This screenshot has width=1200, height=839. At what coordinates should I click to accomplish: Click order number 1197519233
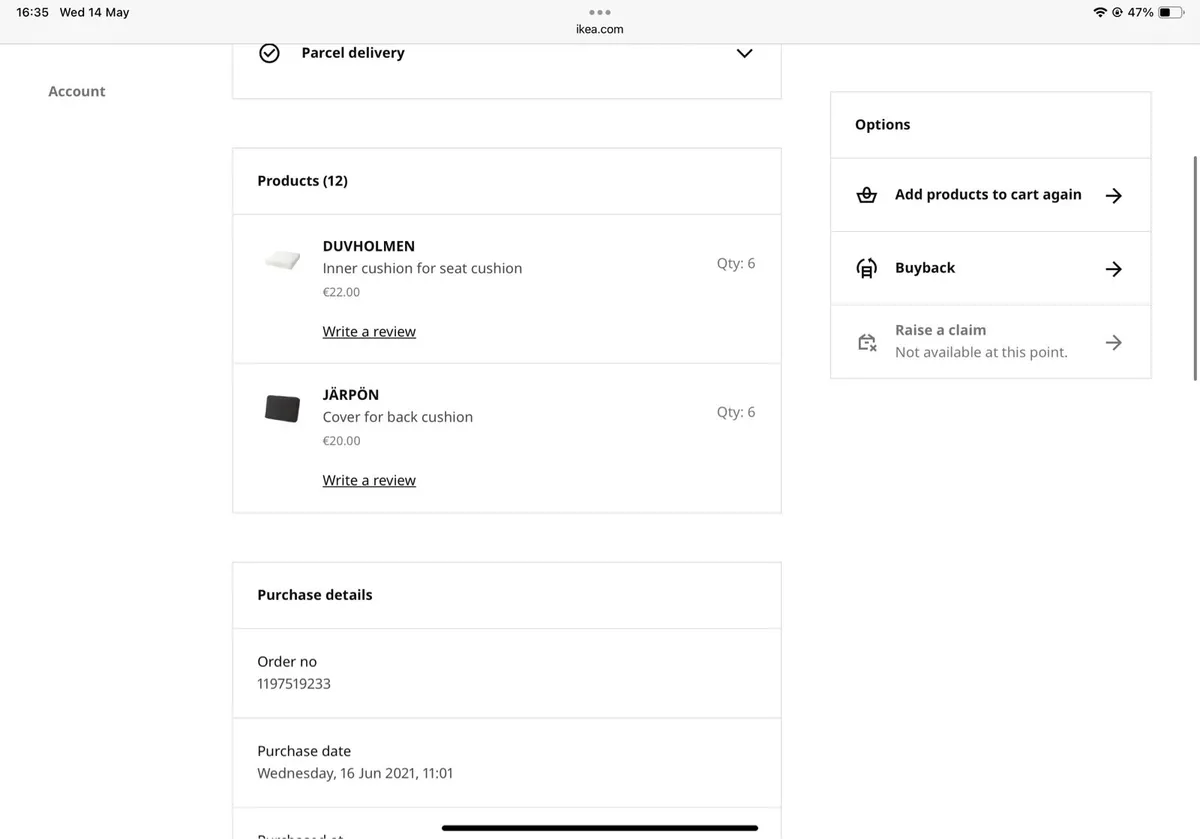pyautogui.click(x=294, y=684)
